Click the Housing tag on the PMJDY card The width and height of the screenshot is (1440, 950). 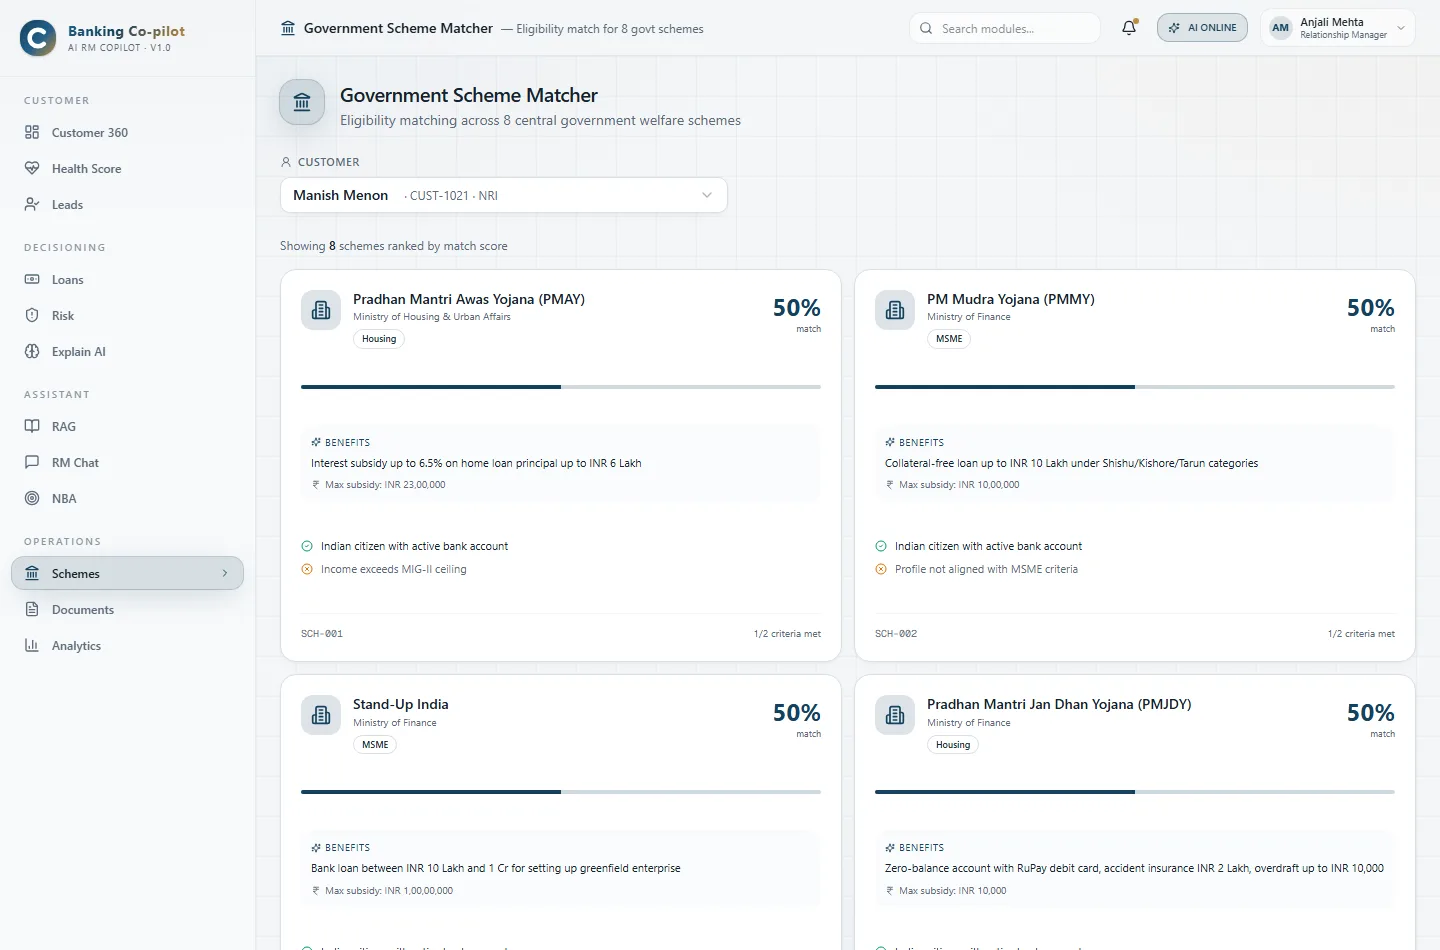(x=953, y=745)
